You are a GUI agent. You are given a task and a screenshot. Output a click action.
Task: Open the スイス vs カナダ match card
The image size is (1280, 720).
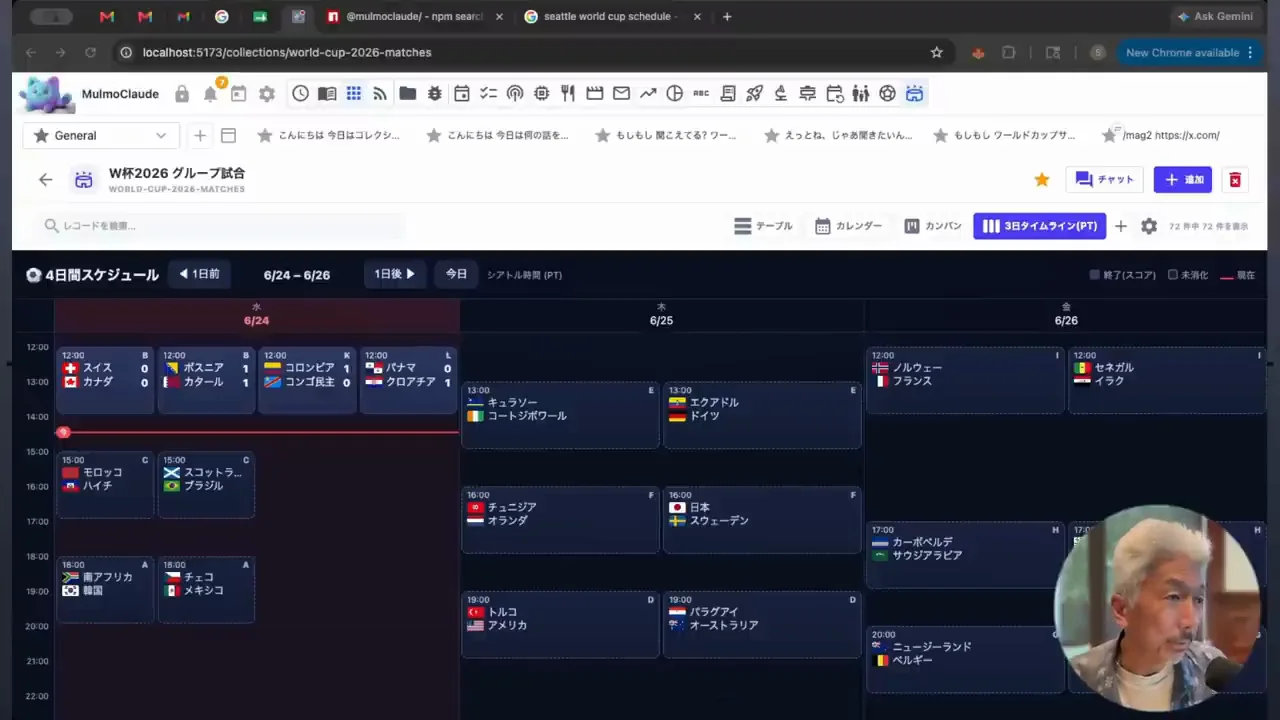coord(105,380)
